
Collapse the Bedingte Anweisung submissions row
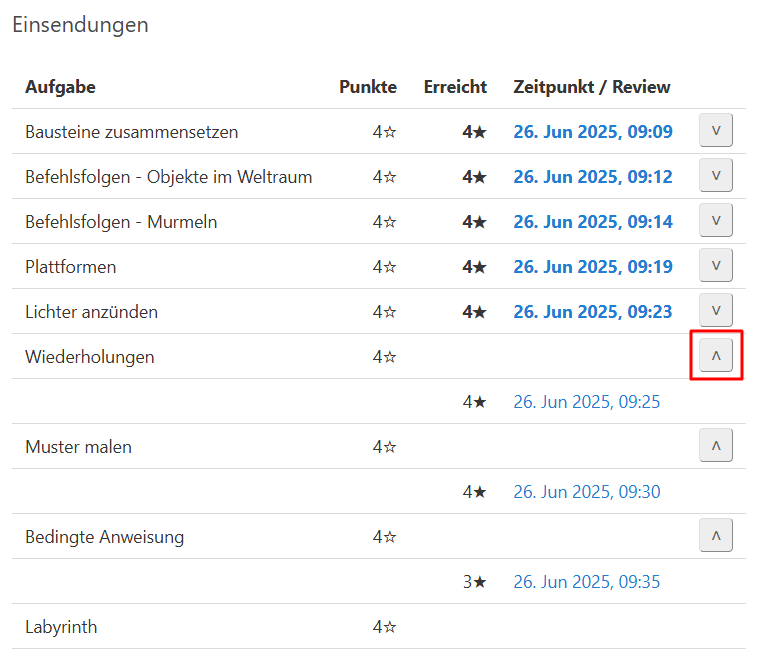point(715,536)
